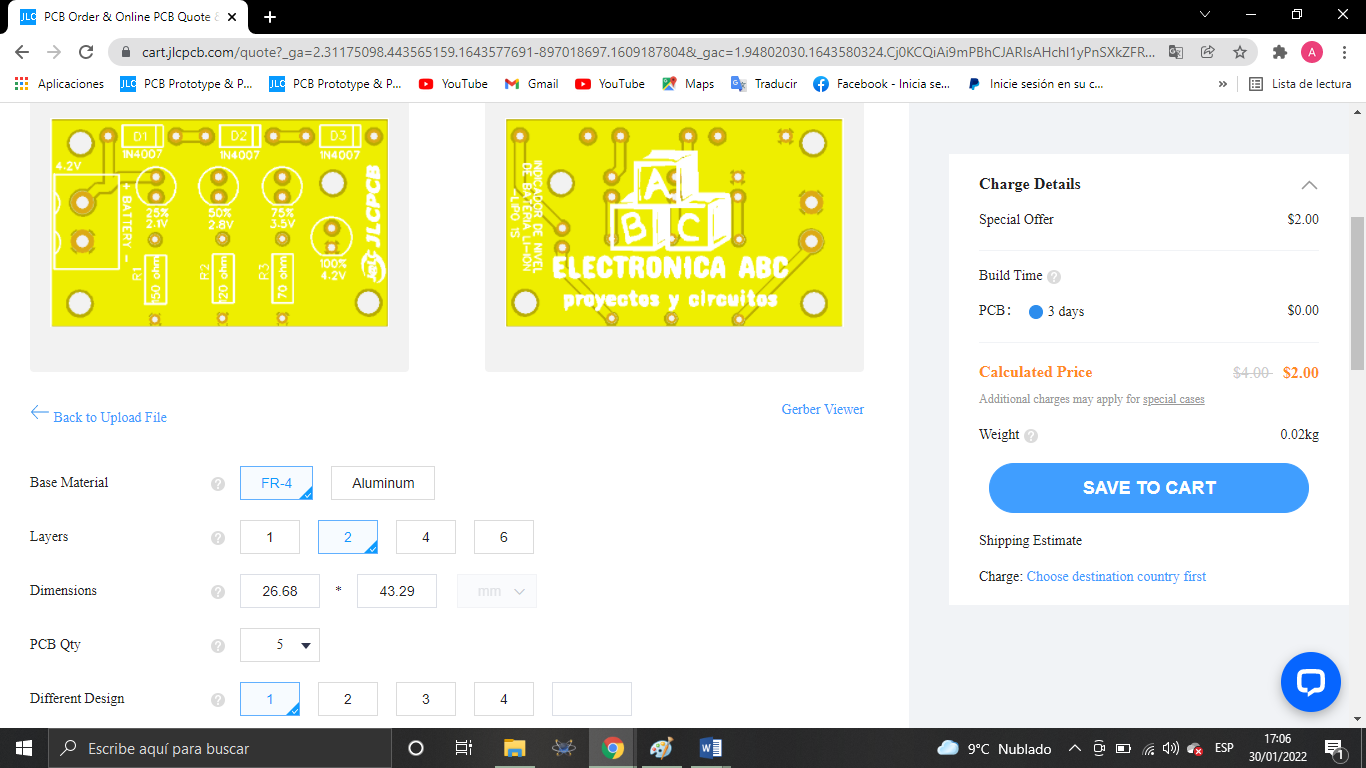The image size is (1366, 768).
Task: Open Word from the taskbar
Action: pos(711,748)
